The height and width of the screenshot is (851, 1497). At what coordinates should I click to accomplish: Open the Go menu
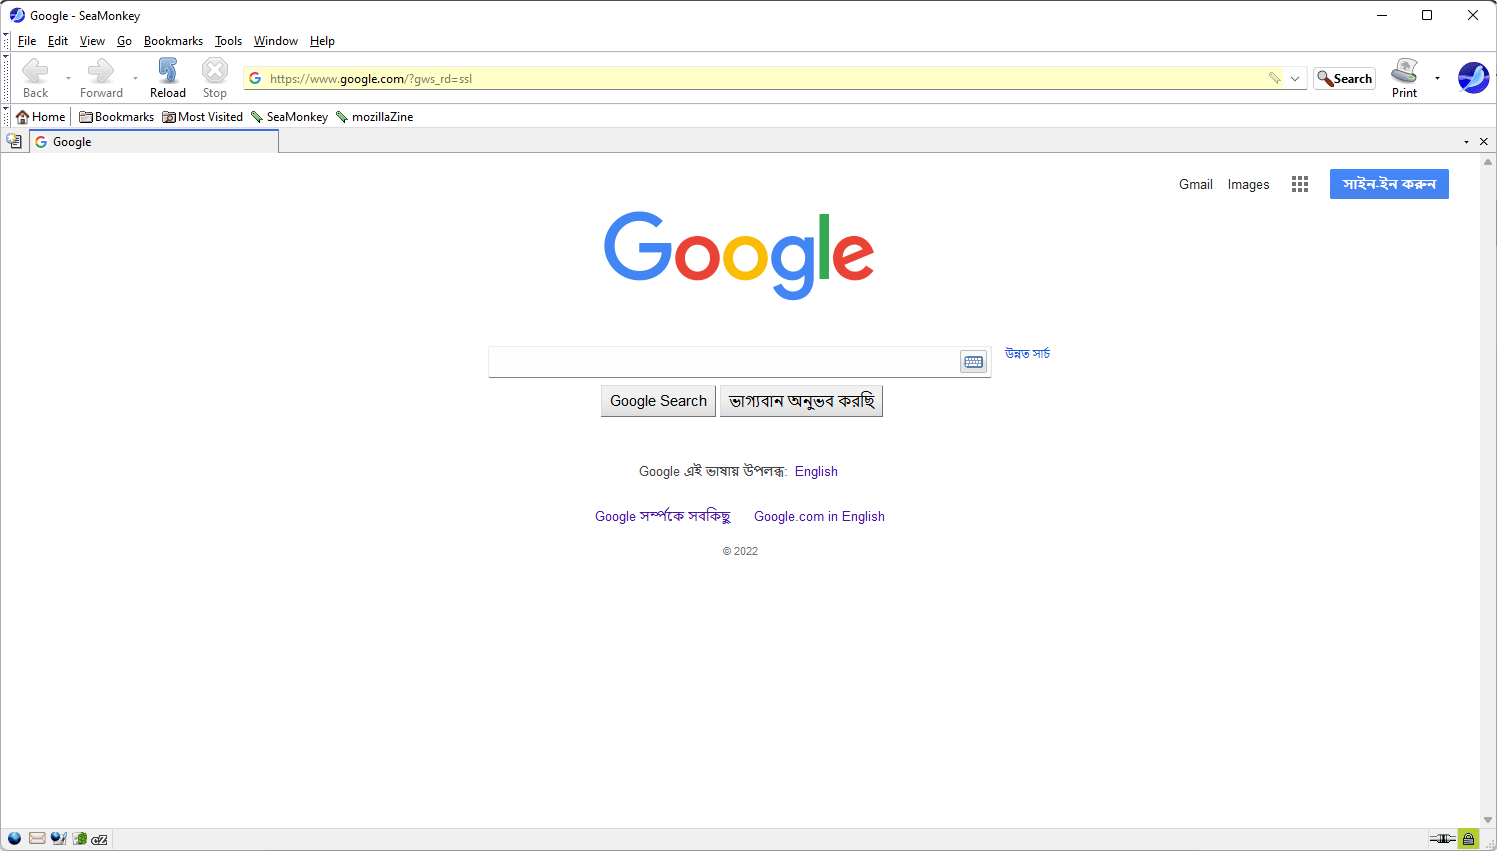point(124,41)
